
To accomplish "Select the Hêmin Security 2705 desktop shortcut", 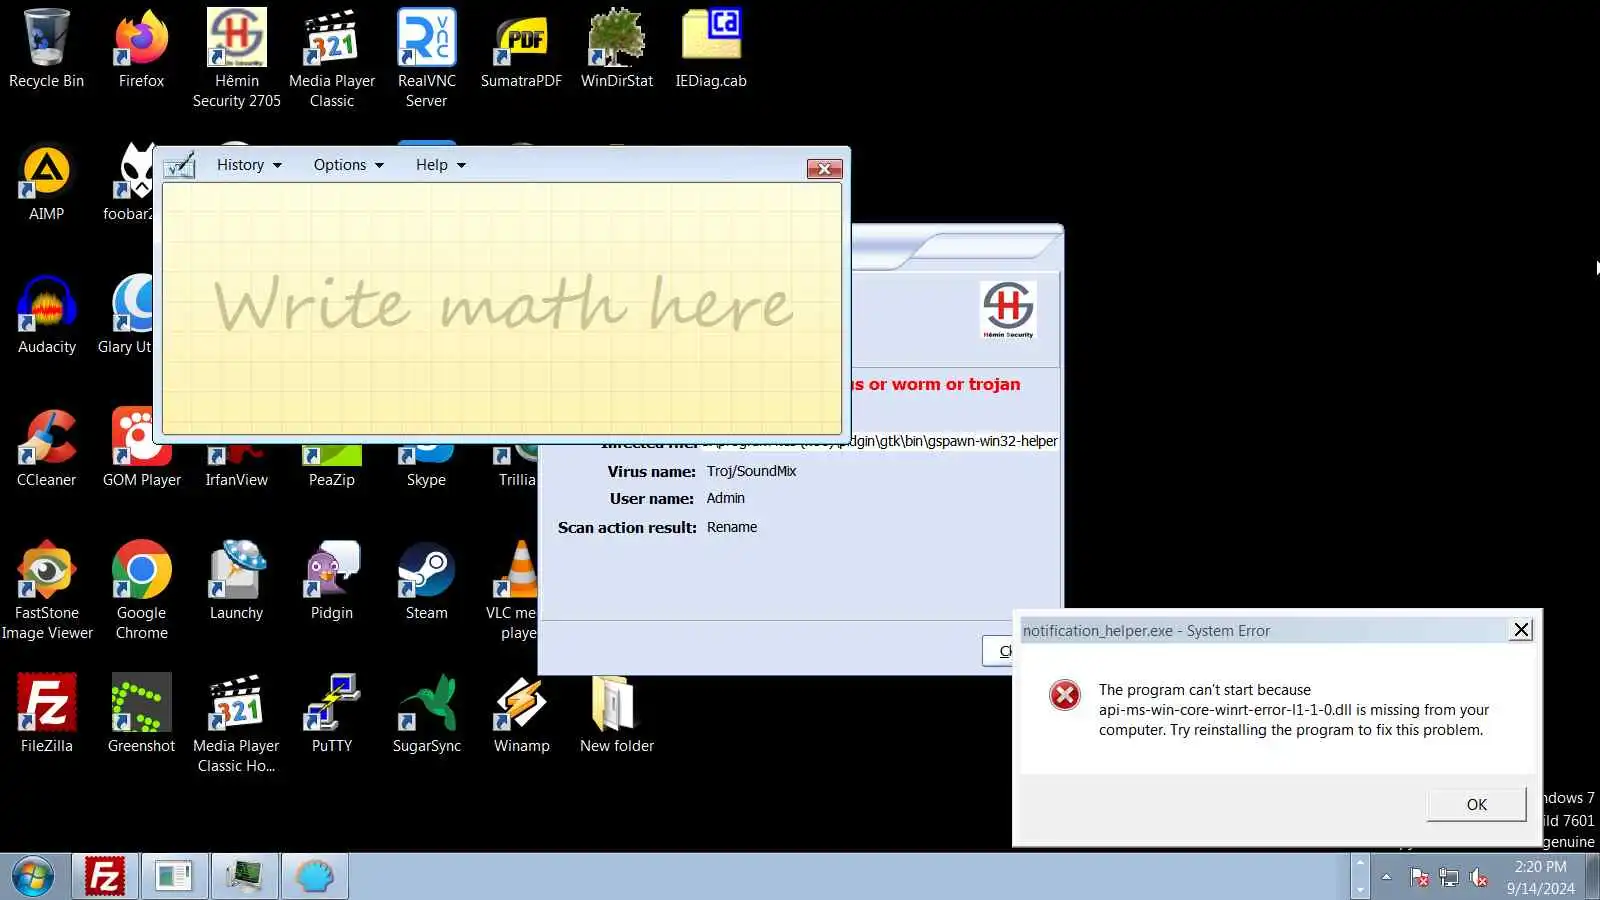I will [237, 58].
